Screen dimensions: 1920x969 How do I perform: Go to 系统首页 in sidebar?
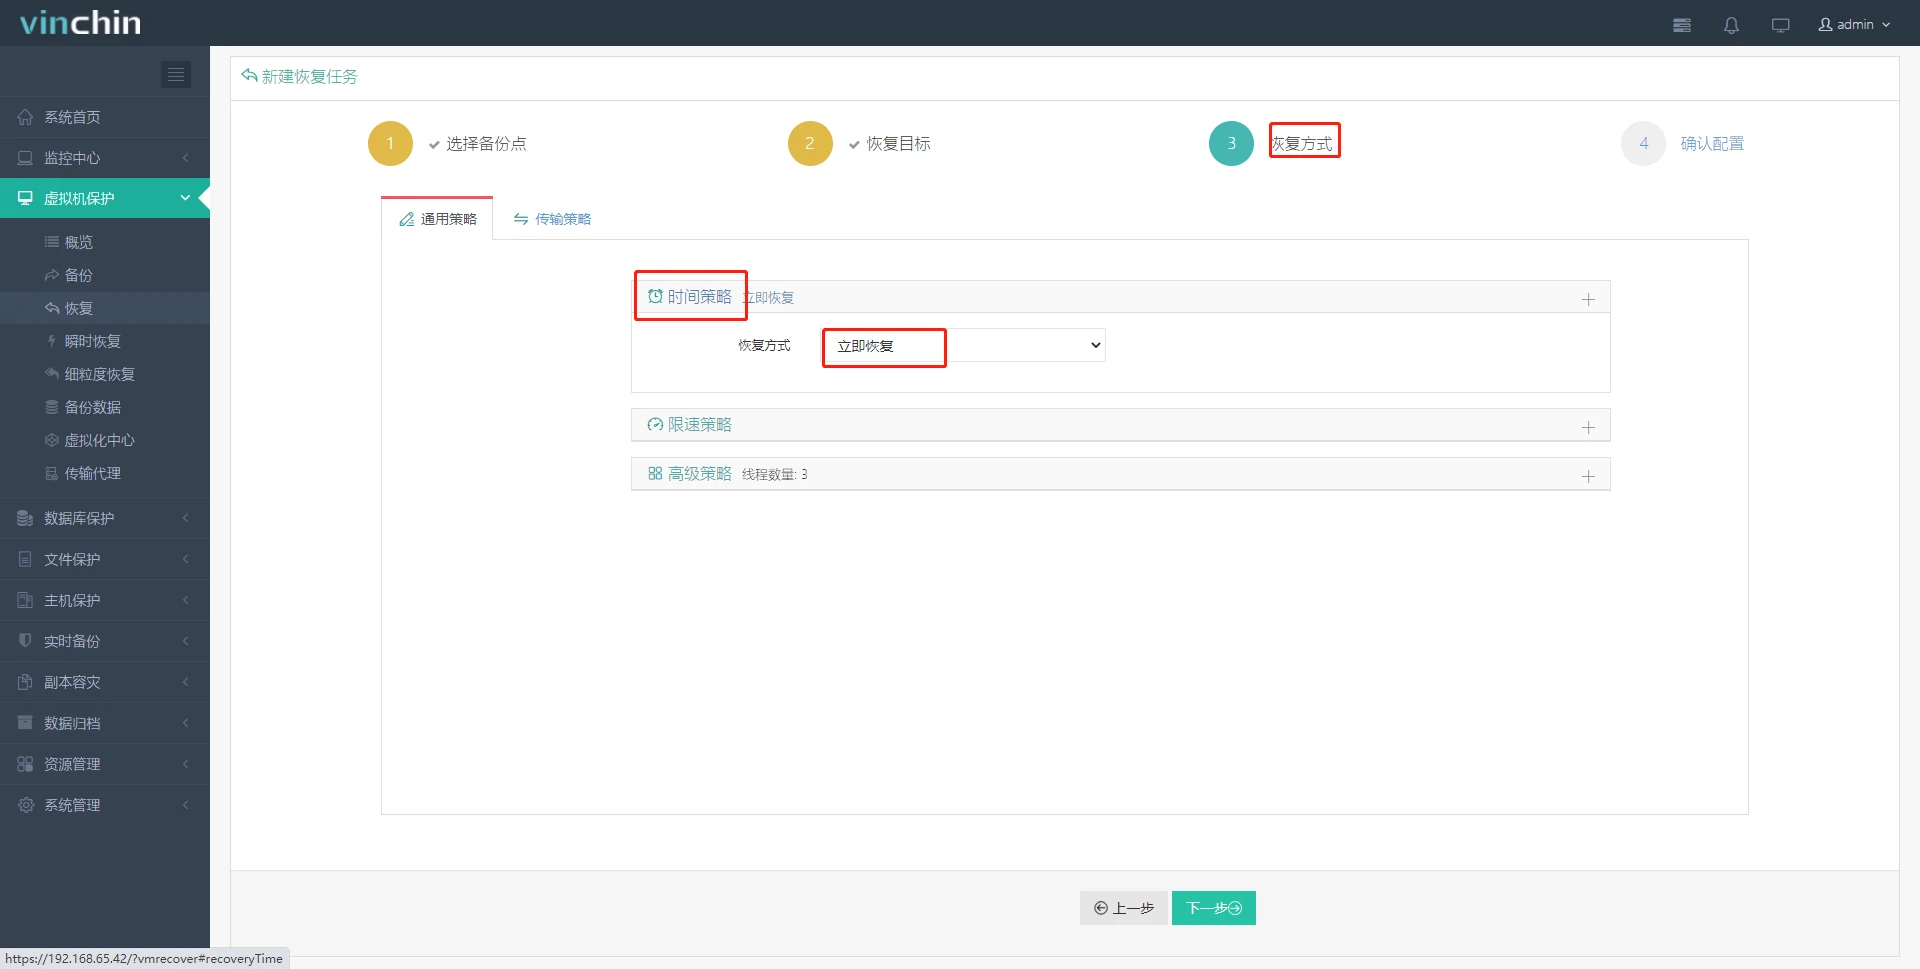click(x=105, y=117)
